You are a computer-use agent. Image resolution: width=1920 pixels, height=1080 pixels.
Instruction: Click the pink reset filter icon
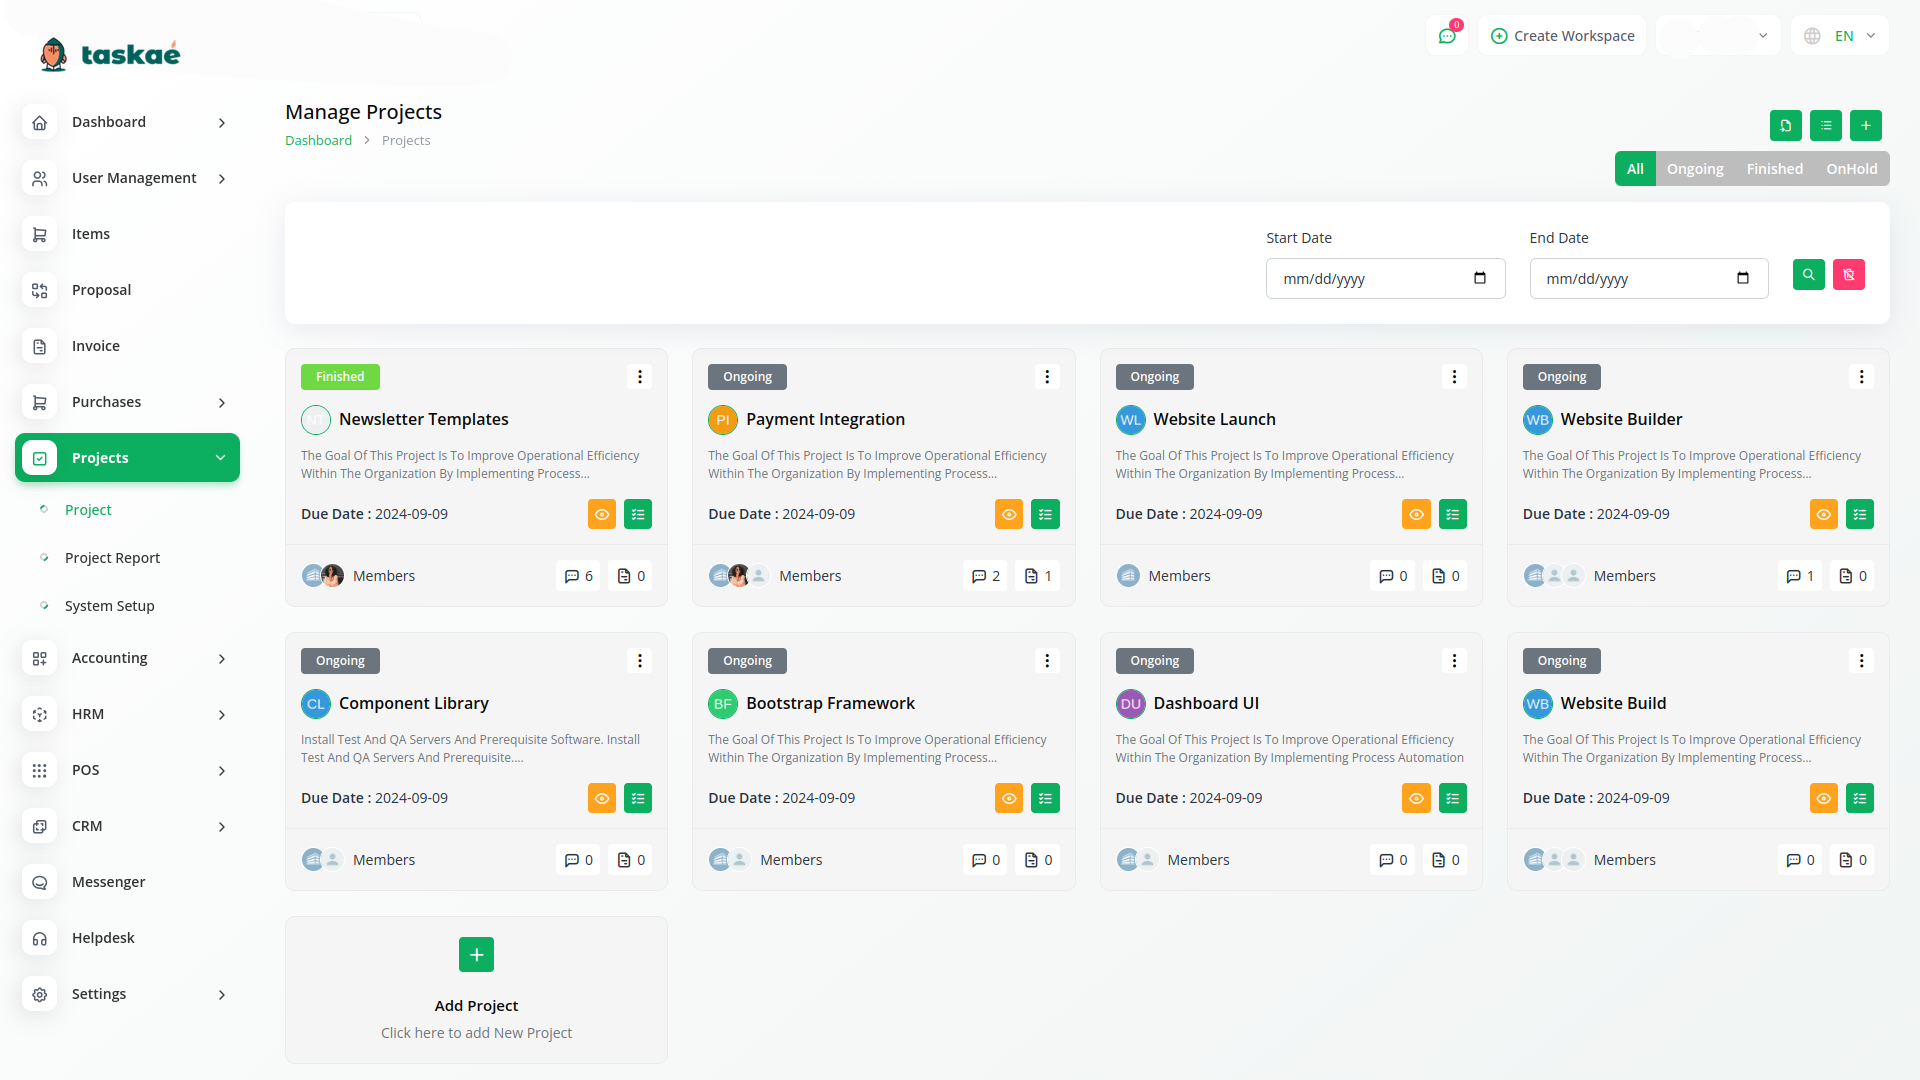tap(1849, 275)
